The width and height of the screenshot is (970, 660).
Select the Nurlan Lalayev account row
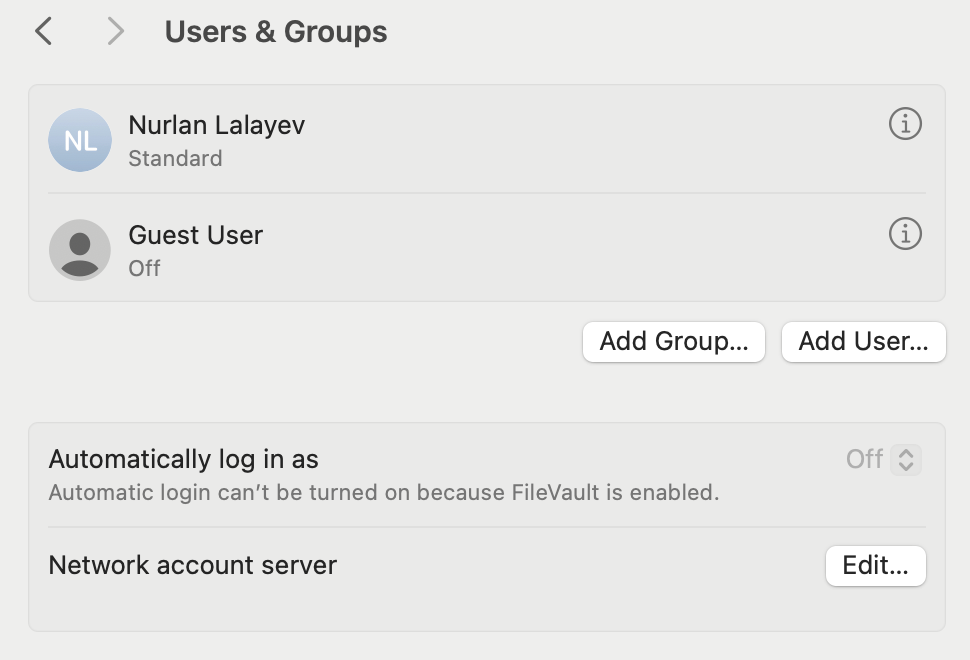(400, 140)
